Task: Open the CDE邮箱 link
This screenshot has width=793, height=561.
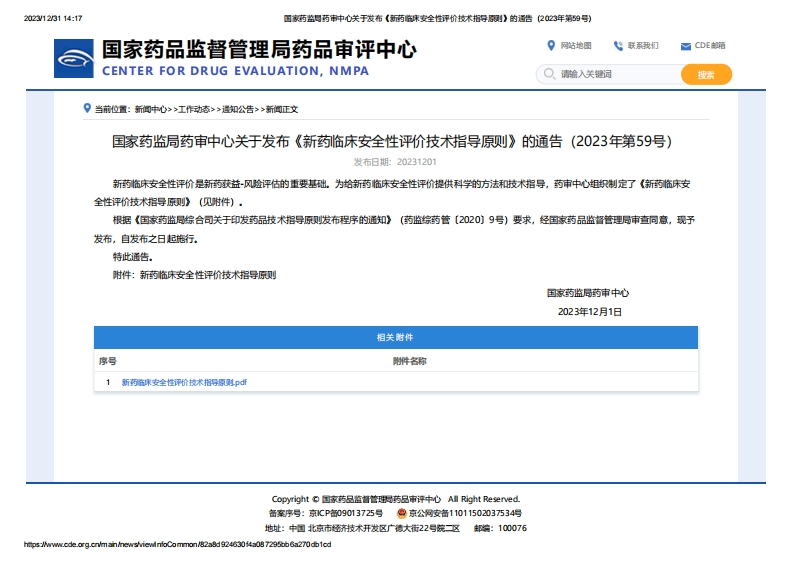Action: 709,46
